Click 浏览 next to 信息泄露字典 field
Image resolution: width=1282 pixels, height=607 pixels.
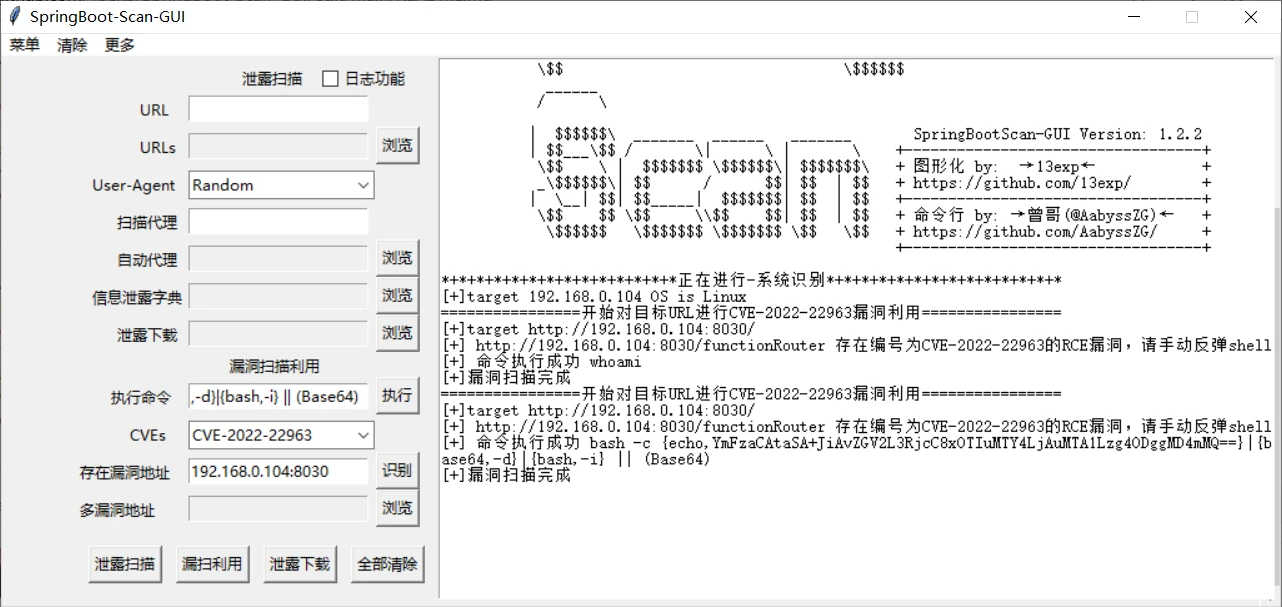[x=397, y=296]
